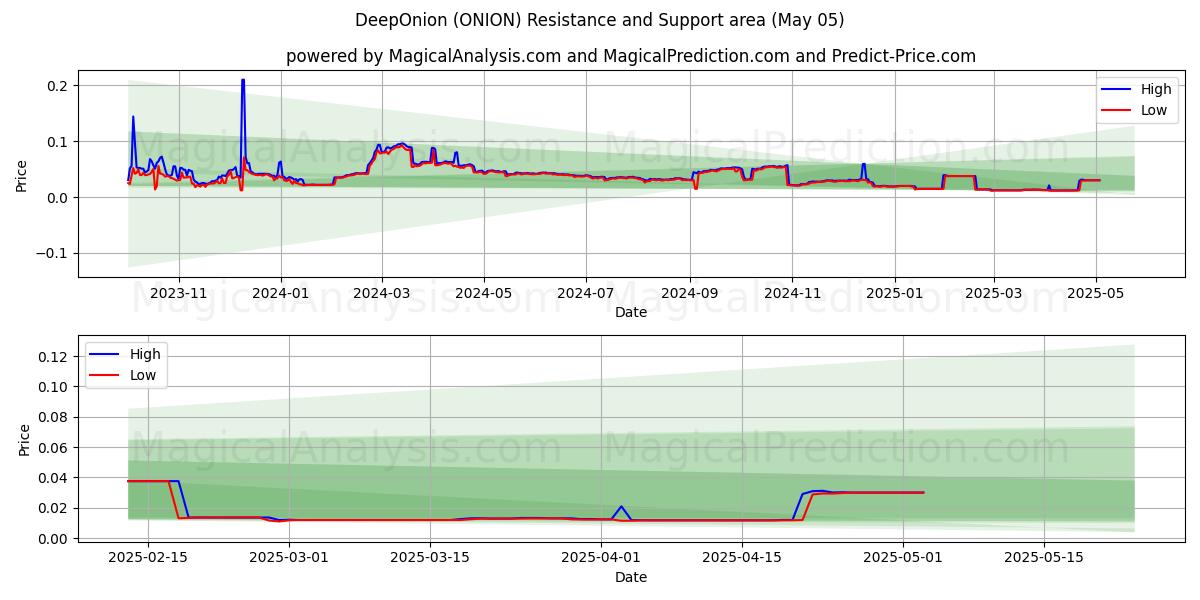Image resolution: width=1200 pixels, height=600 pixels.
Task: Click the "2024-01" date tick label
Action: (281, 293)
